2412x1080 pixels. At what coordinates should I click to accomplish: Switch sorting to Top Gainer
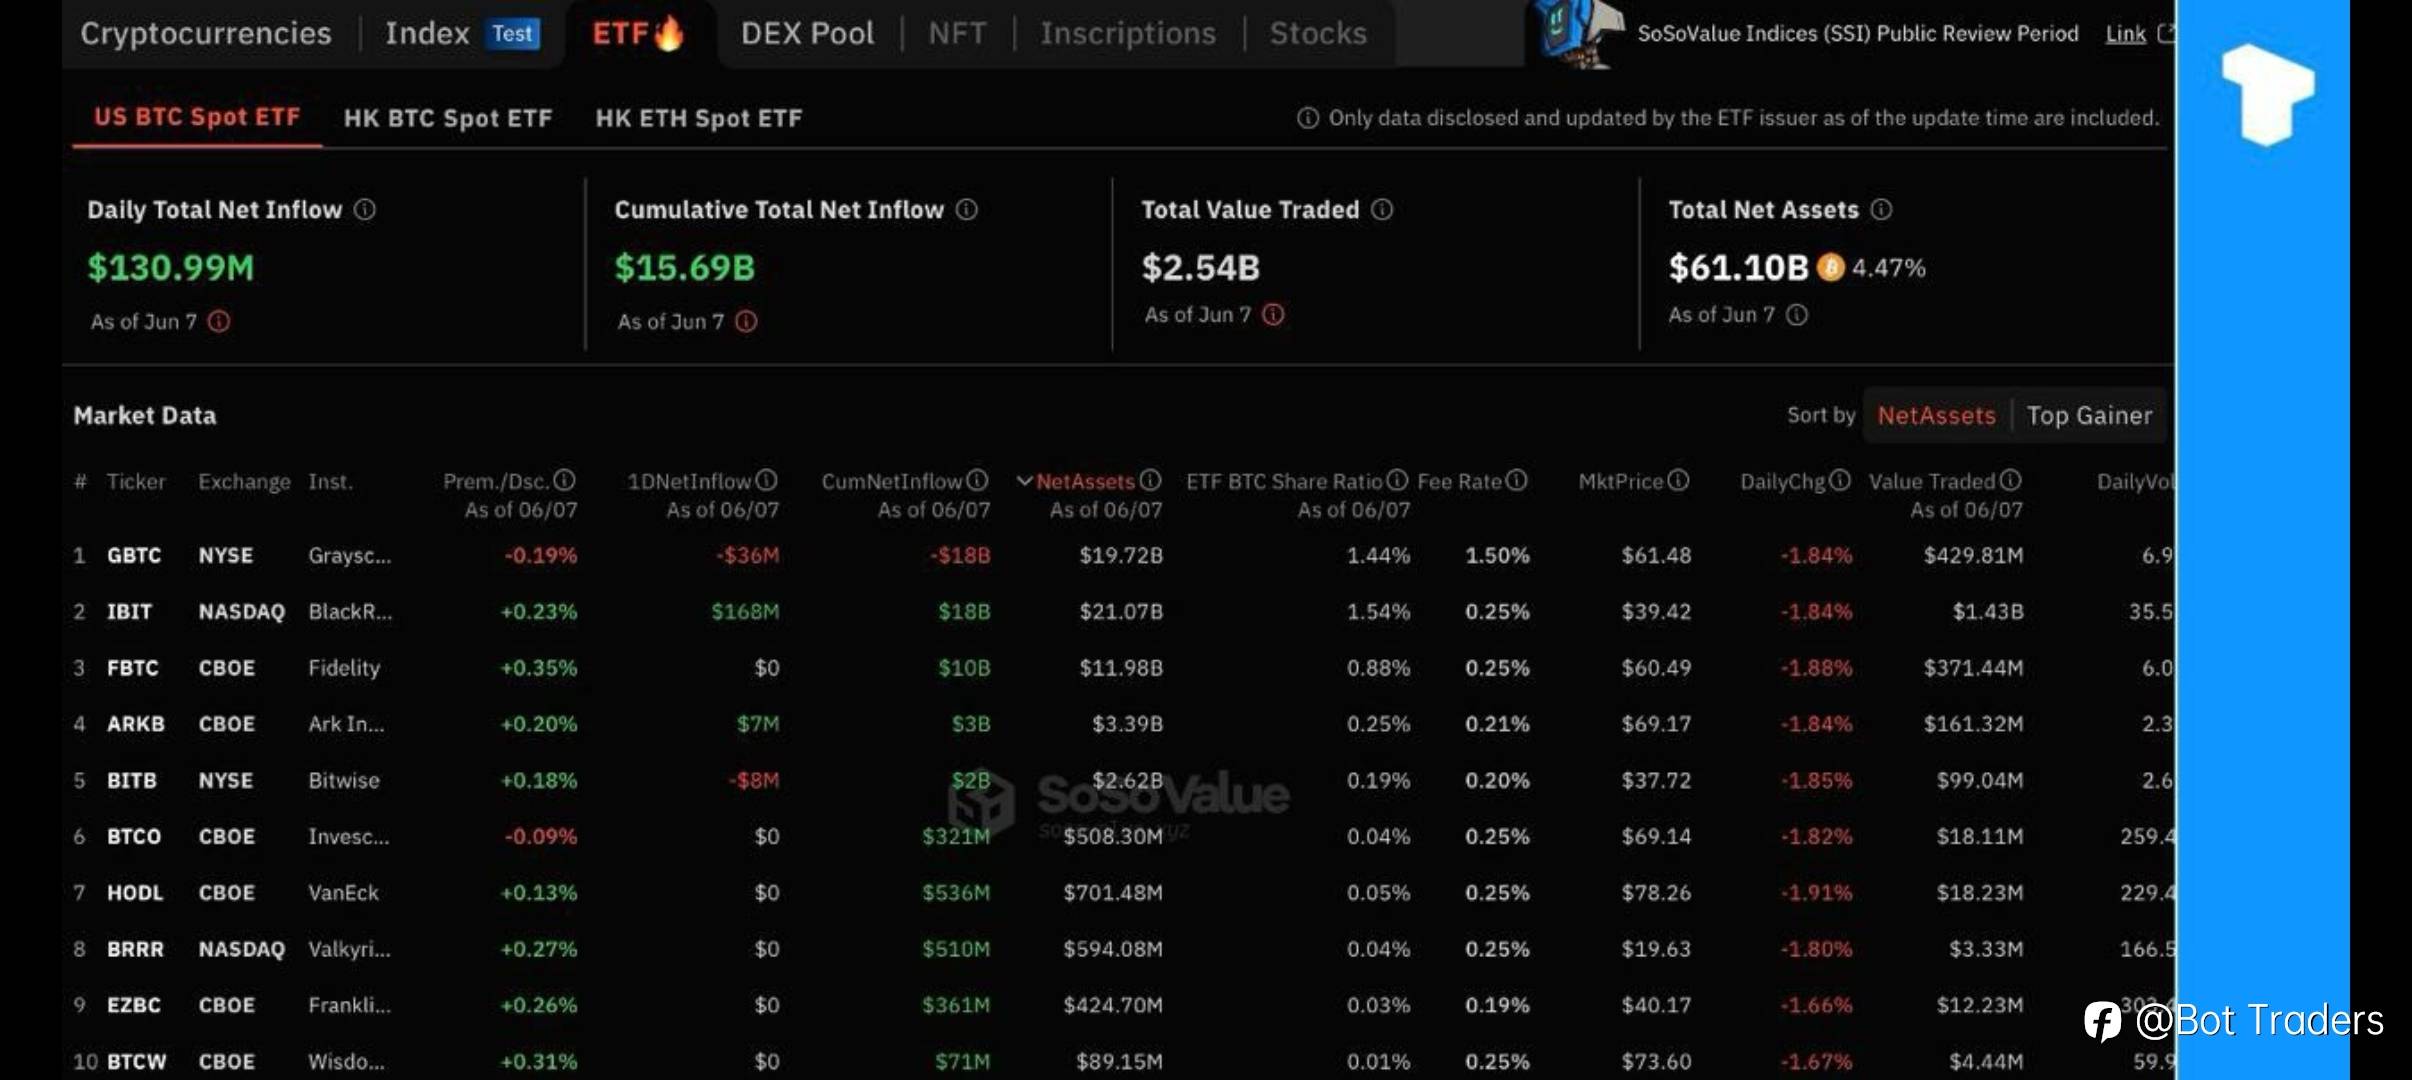click(2089, 415)
